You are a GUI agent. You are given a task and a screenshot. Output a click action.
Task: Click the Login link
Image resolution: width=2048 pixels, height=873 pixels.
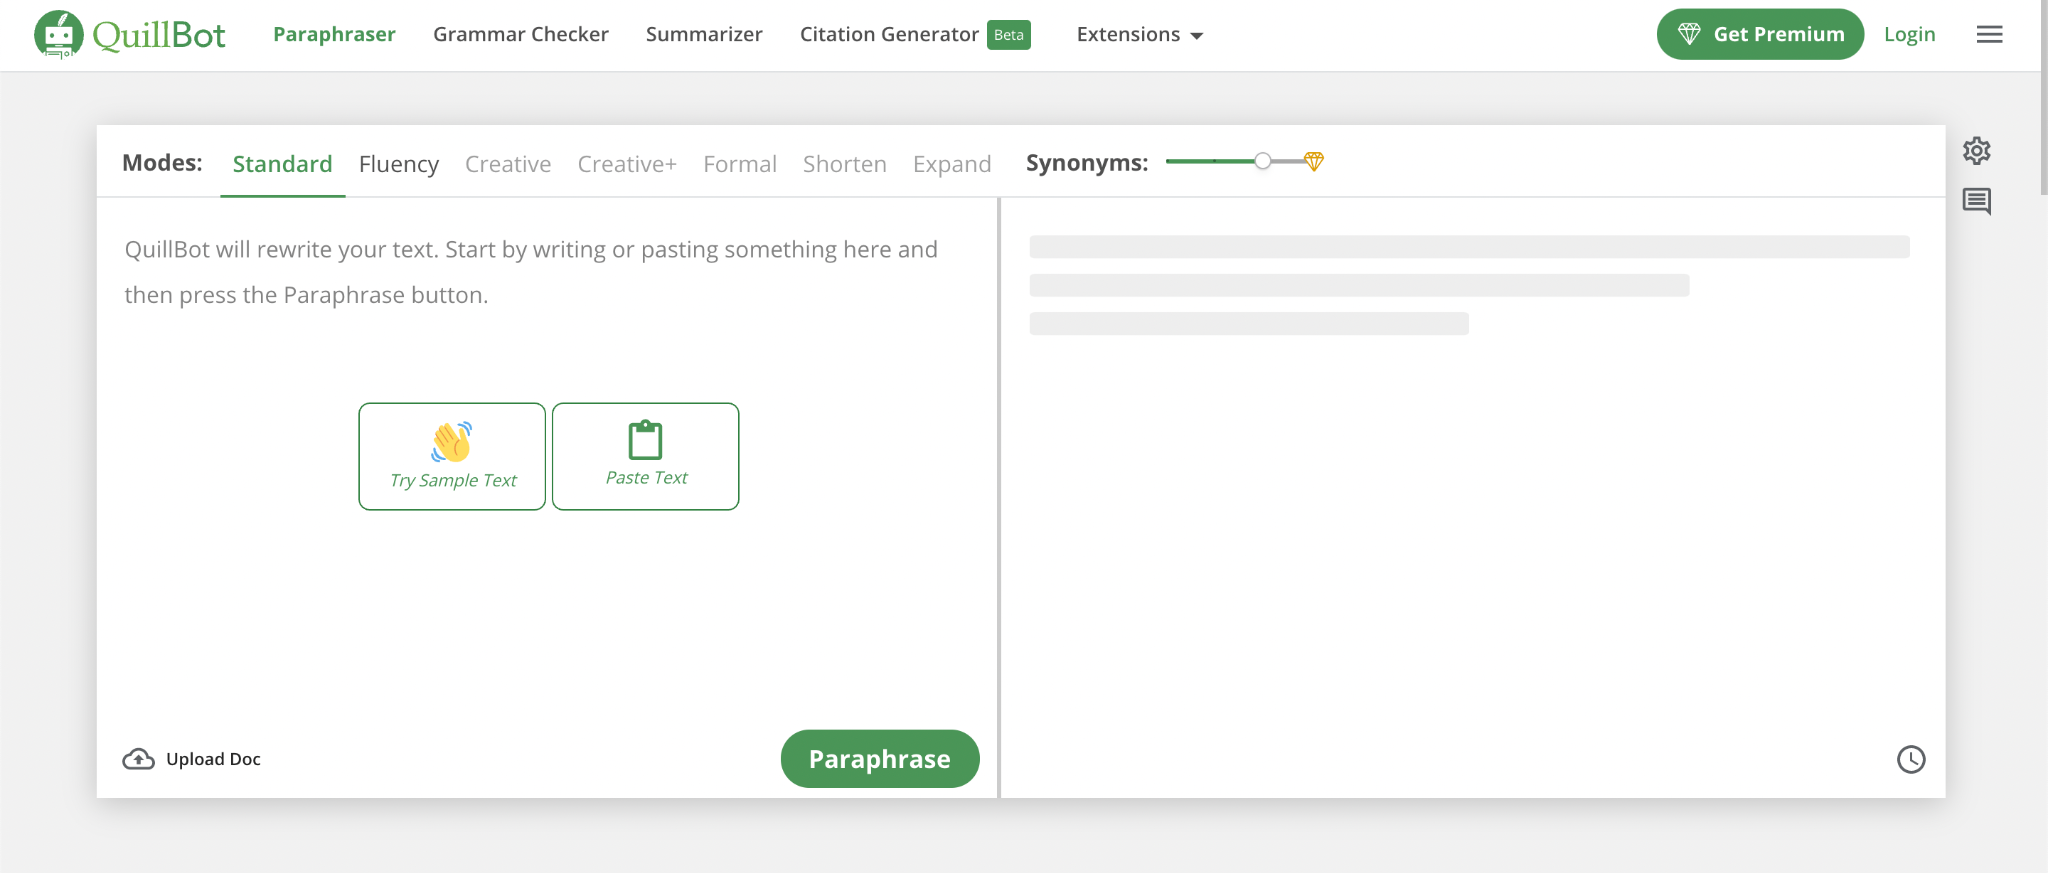pyautogui.click(x=1909, y=35)
